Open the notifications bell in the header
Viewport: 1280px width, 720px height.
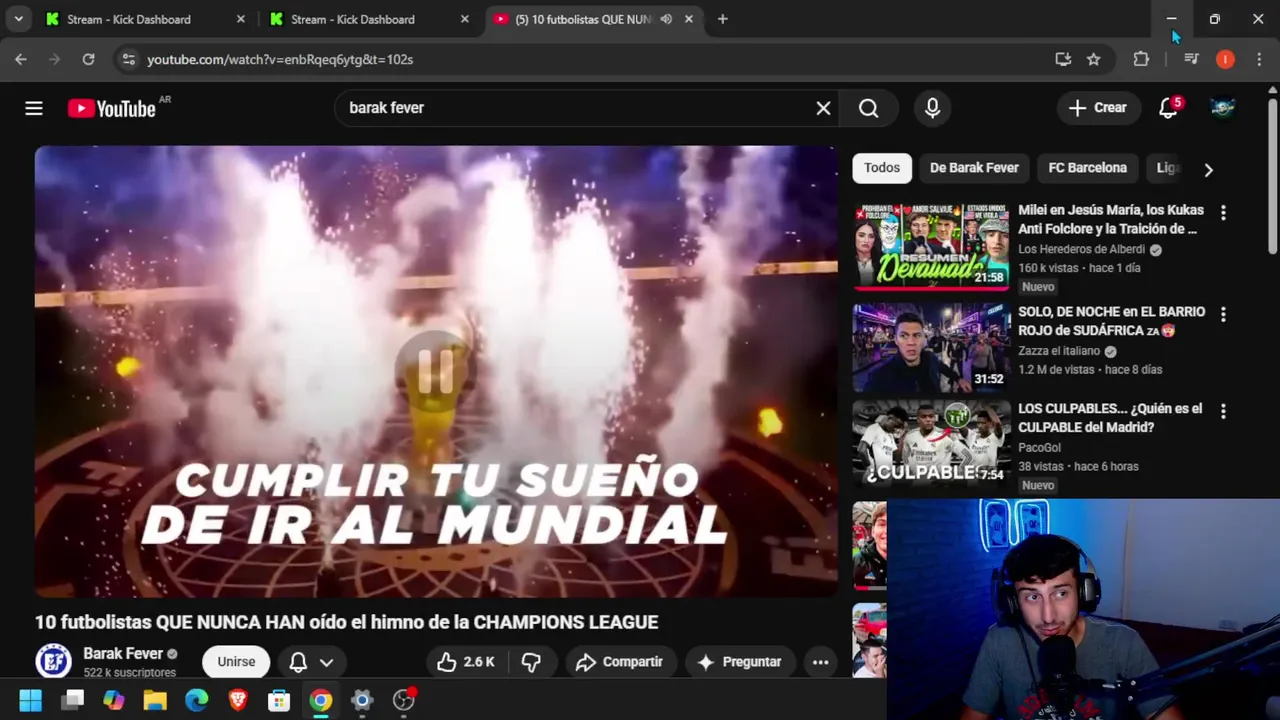[1168, 108]
